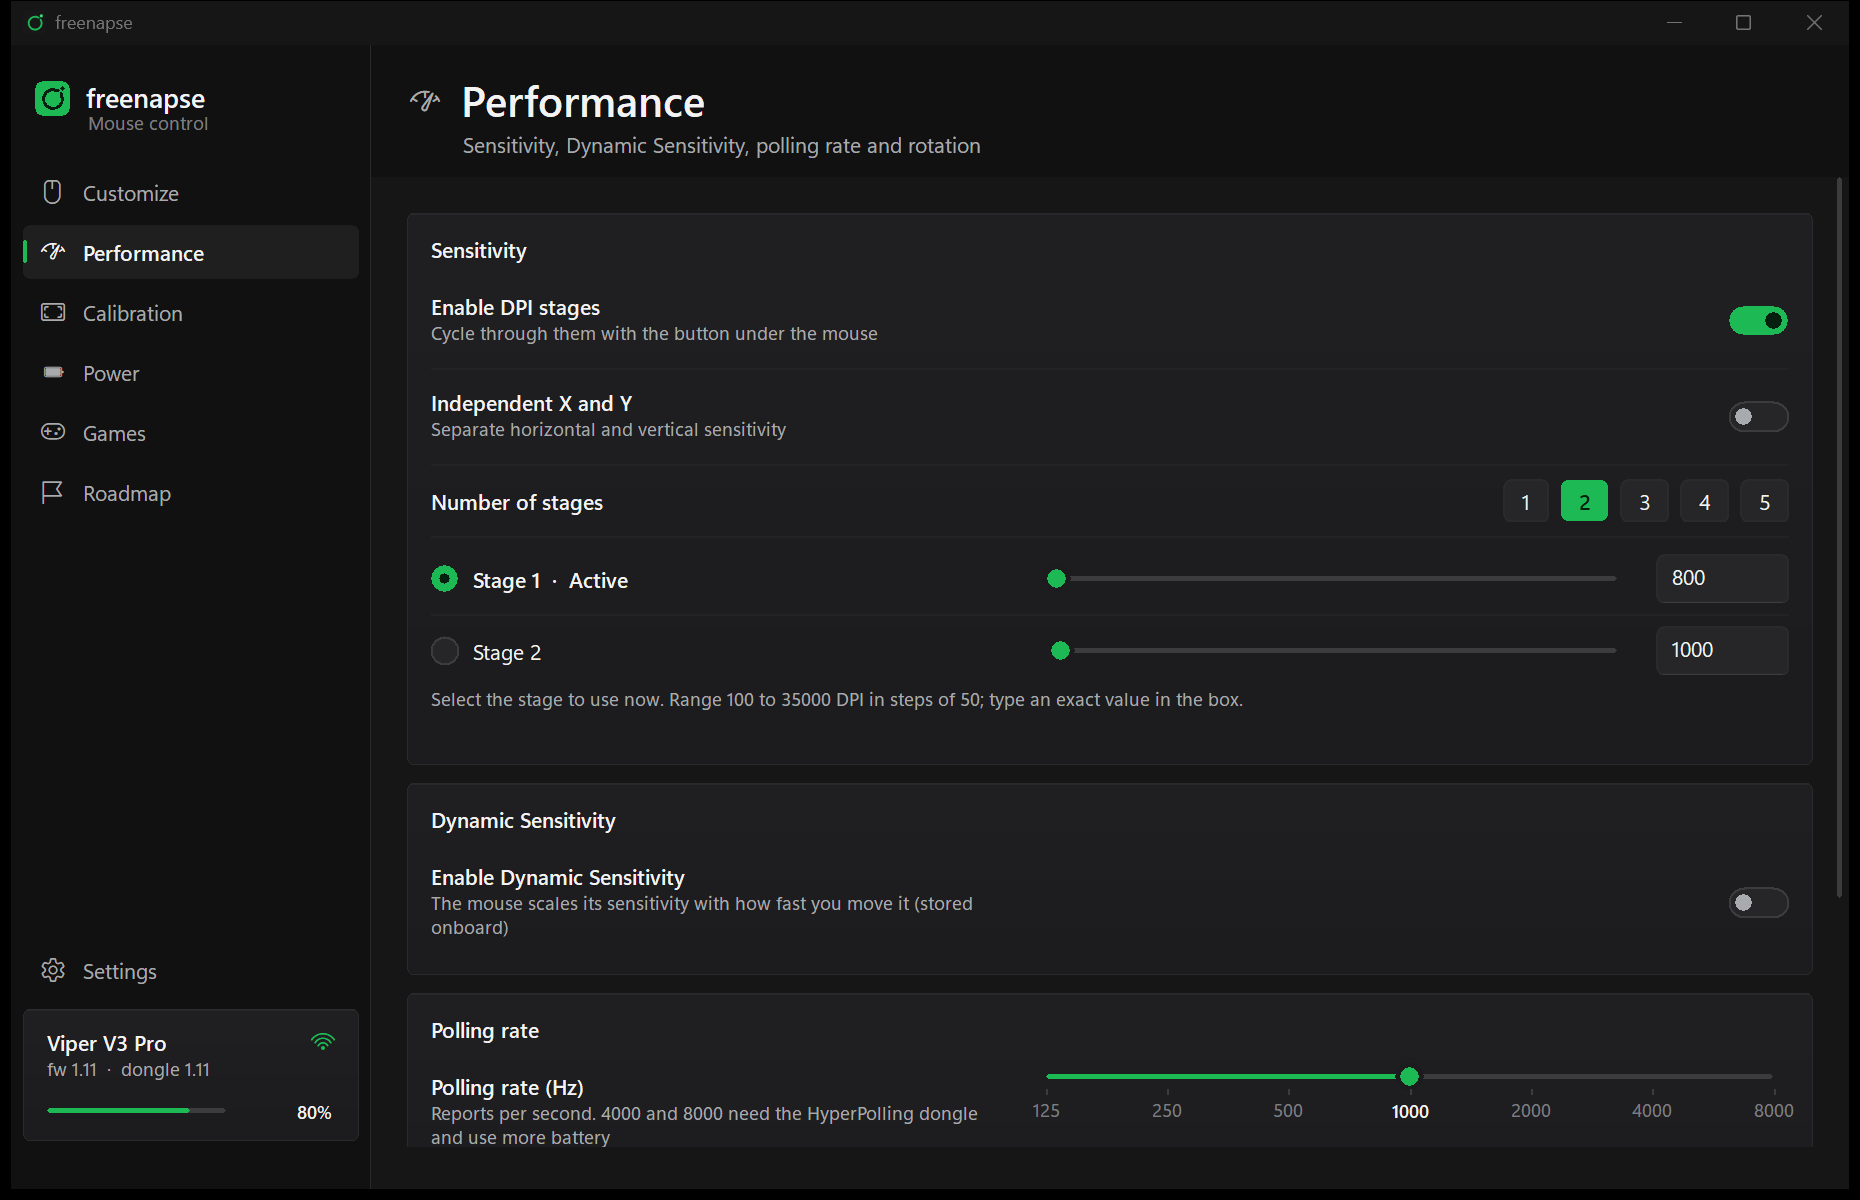Click the Stage 1 · Active label

coord(550,580)
